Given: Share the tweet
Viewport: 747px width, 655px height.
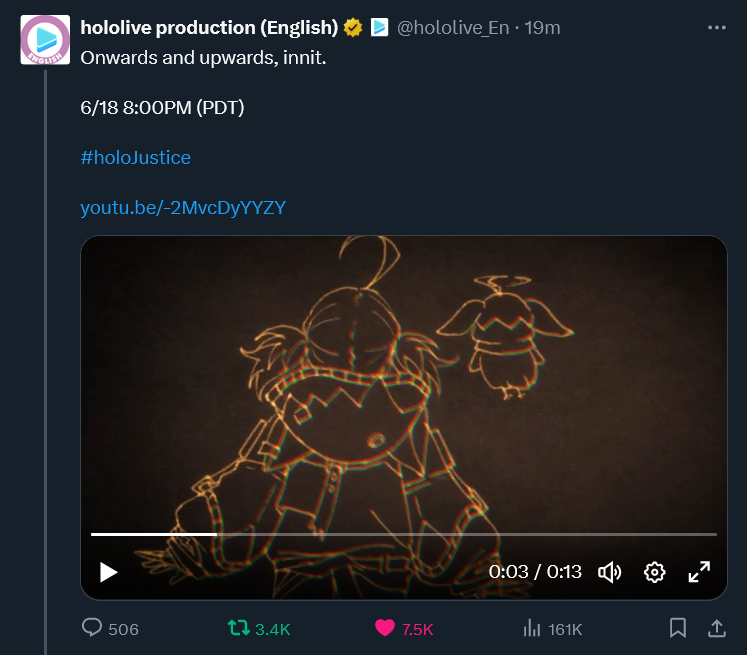Looking at the screenshot, I should (716, 629).
